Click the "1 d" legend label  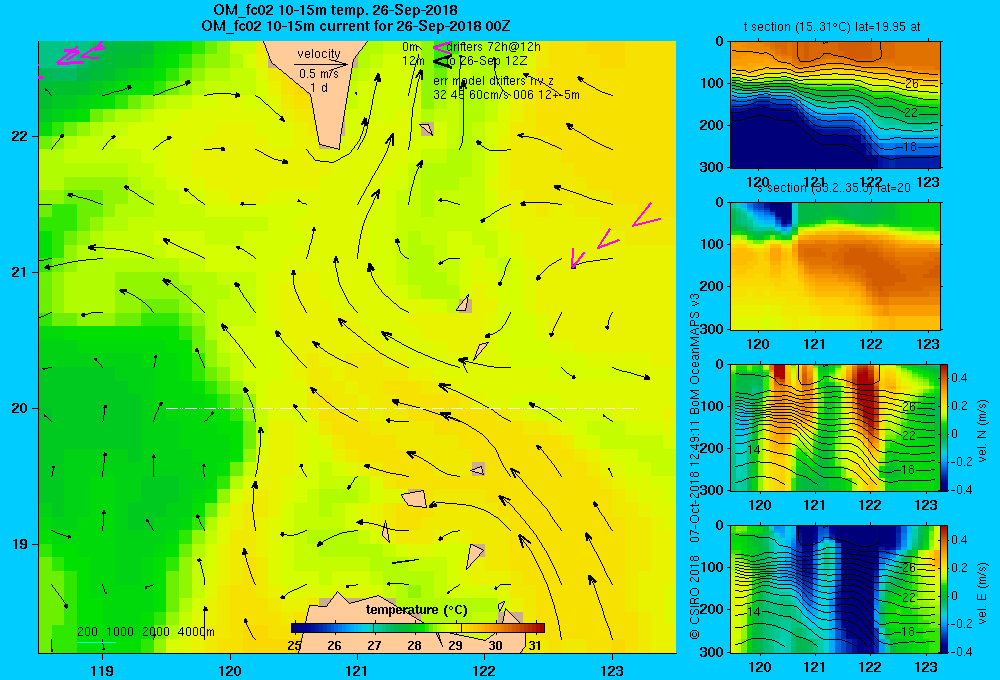click(x=319, y=88)
